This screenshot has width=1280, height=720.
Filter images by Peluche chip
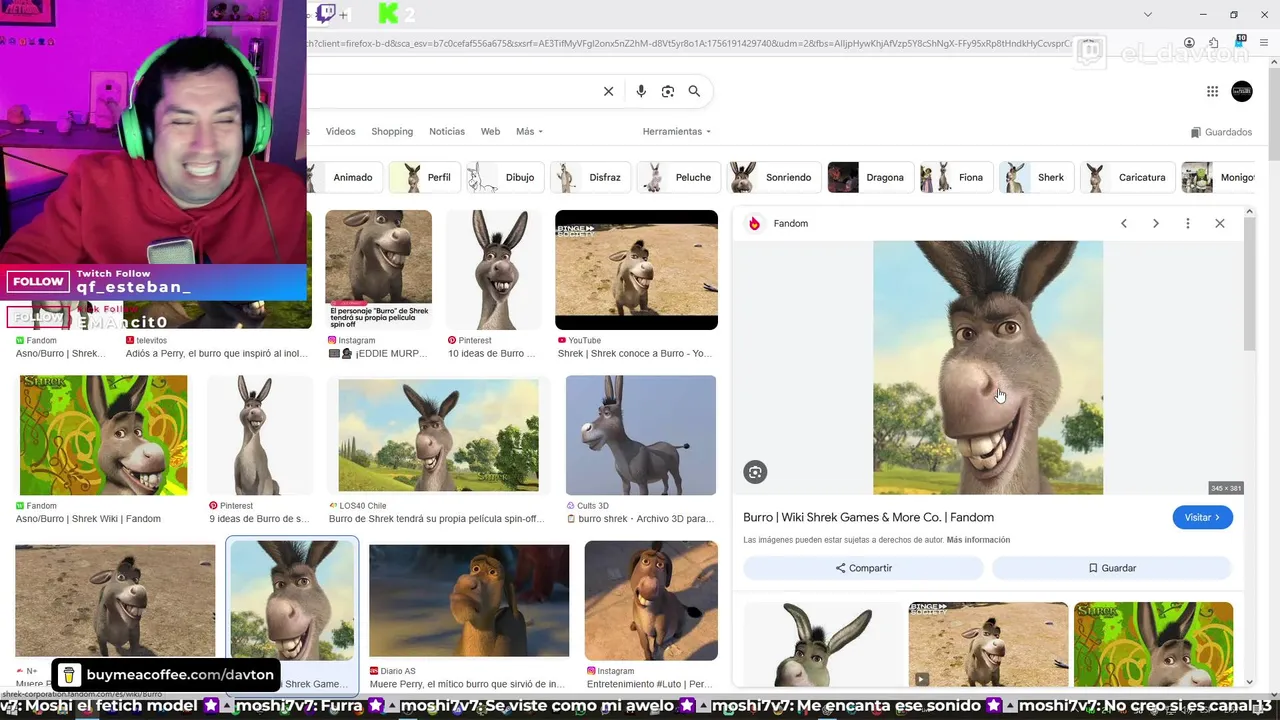[679, 177]
